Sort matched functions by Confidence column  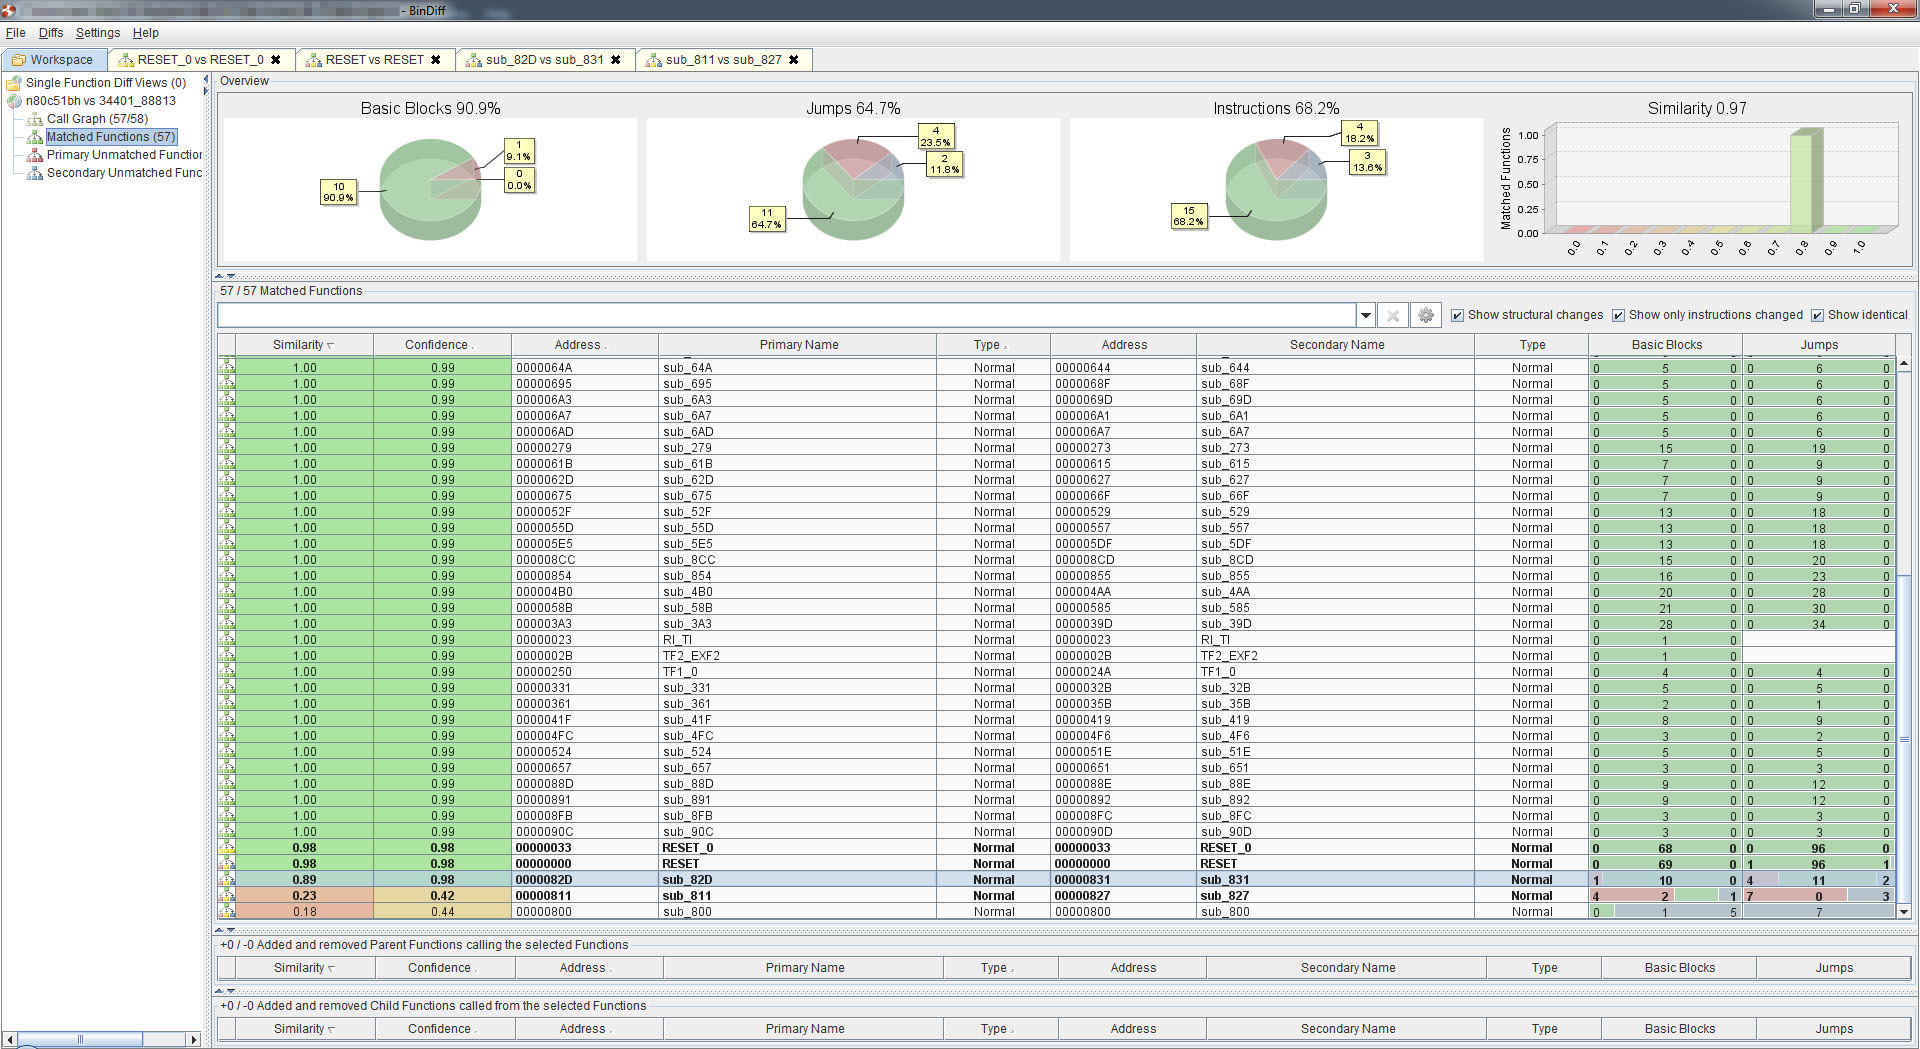pyautogui.click(x=441, y=345)
